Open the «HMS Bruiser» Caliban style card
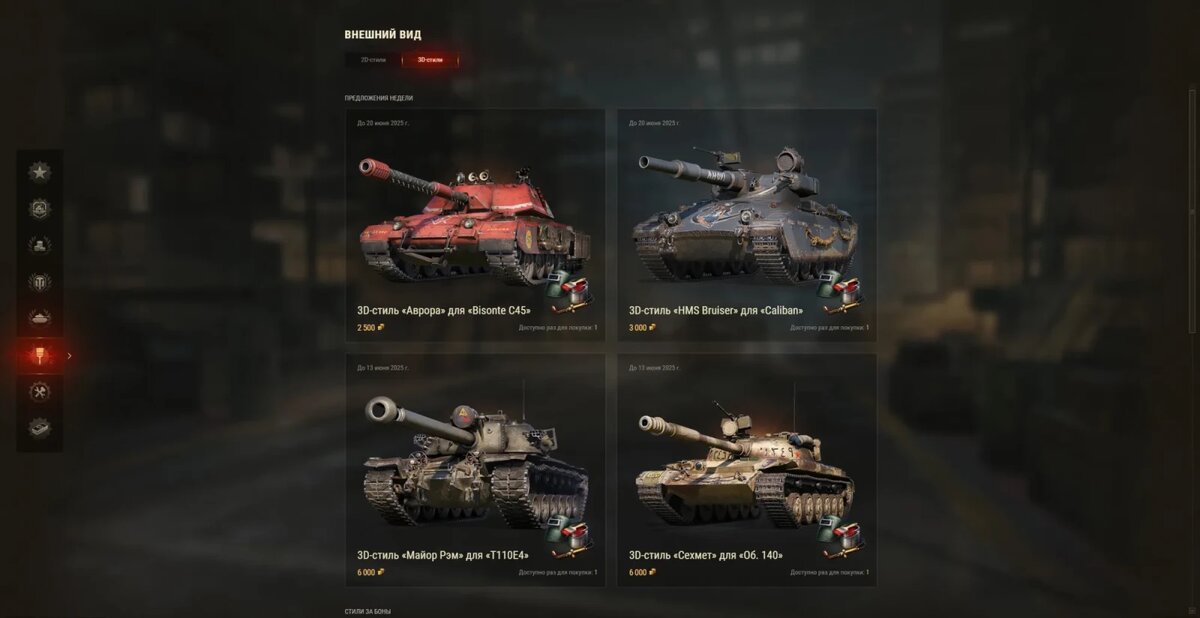The image size is (1200, 618). coord(747,225)
